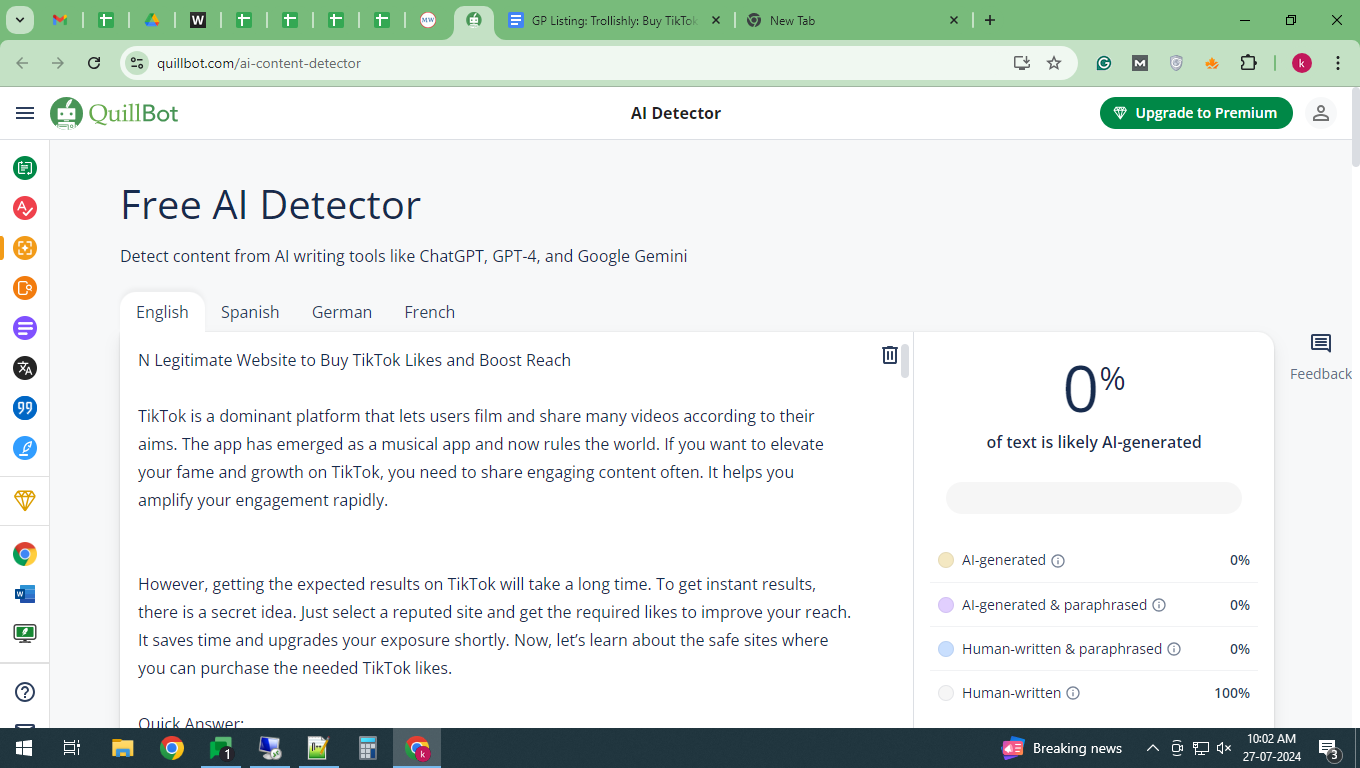Select the AI Detector sidebar icon
Screen dimensions: 1360x768
(25, 248)
